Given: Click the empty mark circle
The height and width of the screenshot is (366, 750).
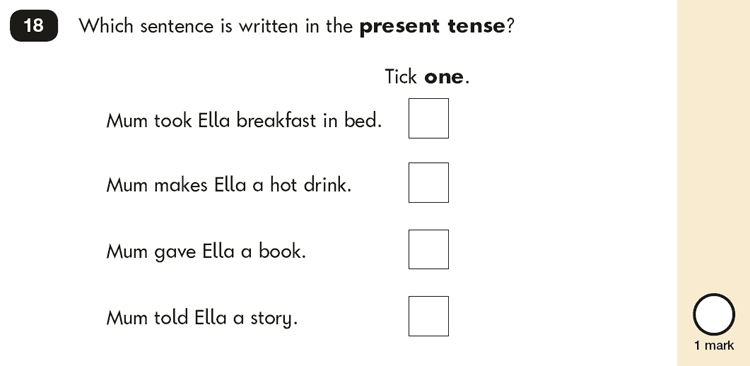Looking at the screenshot, I should coord(714,314).
